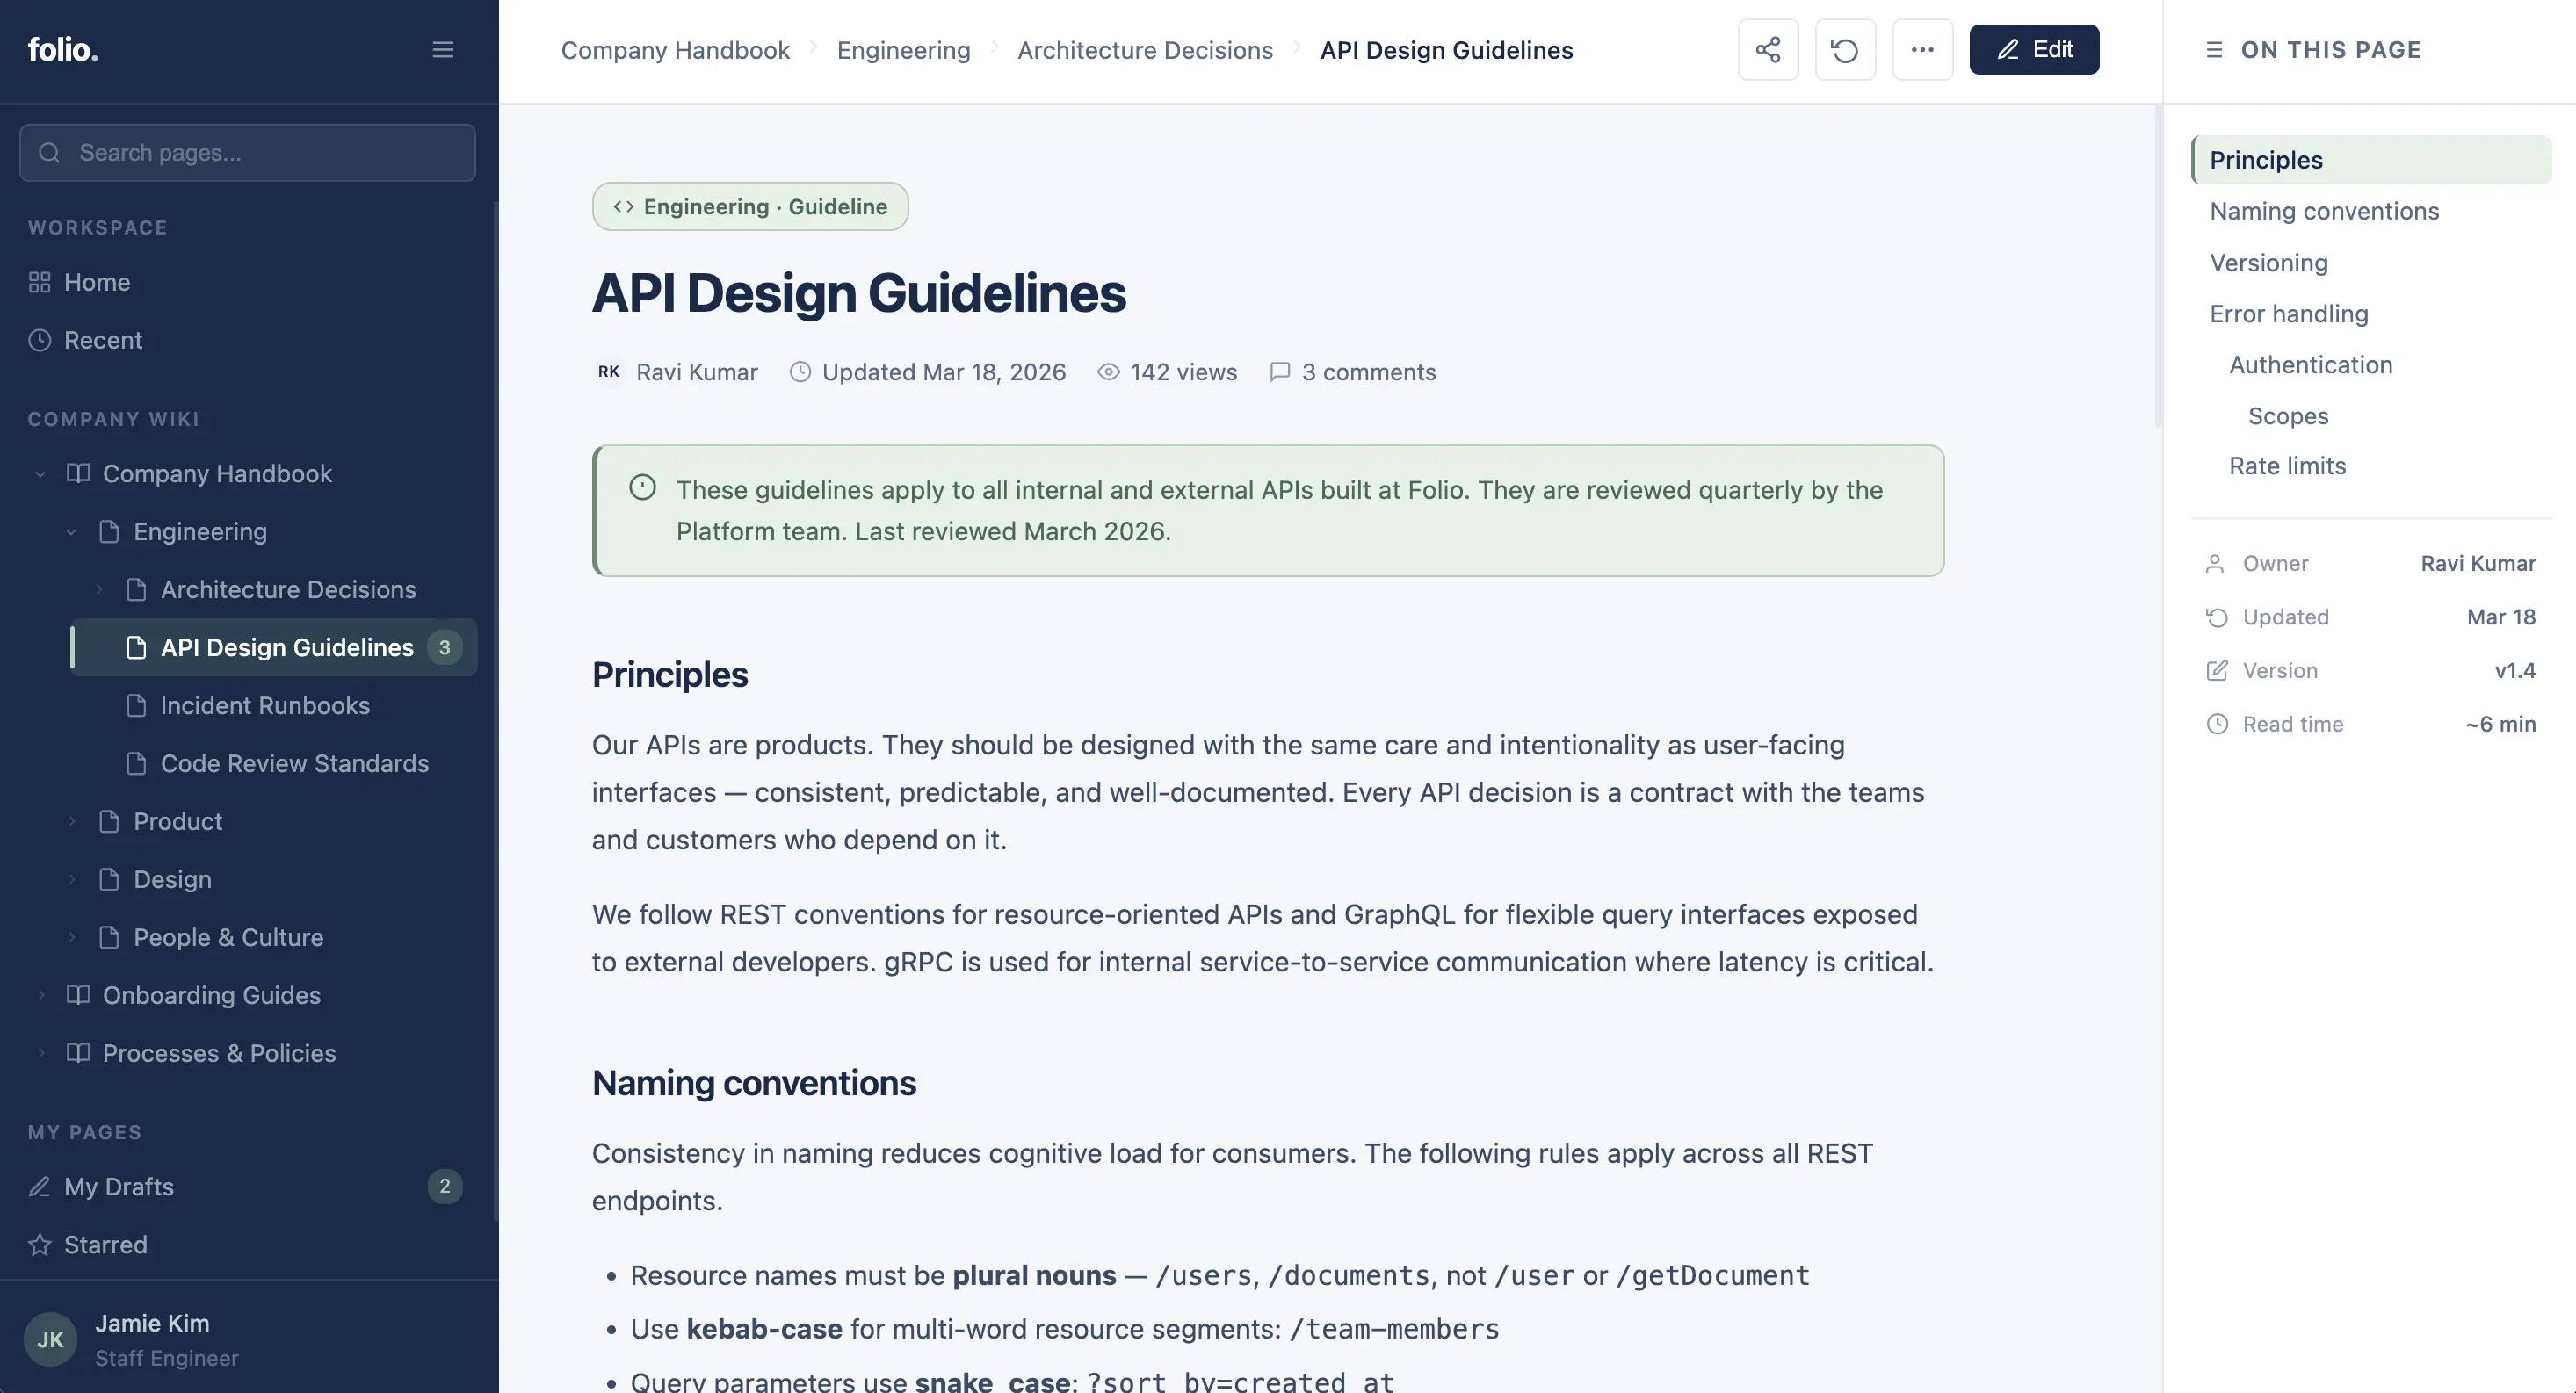Click the search magnifier icon
Viewport: 2576px width, 1393px height.
pyautogui.click(x=49, y=153)
